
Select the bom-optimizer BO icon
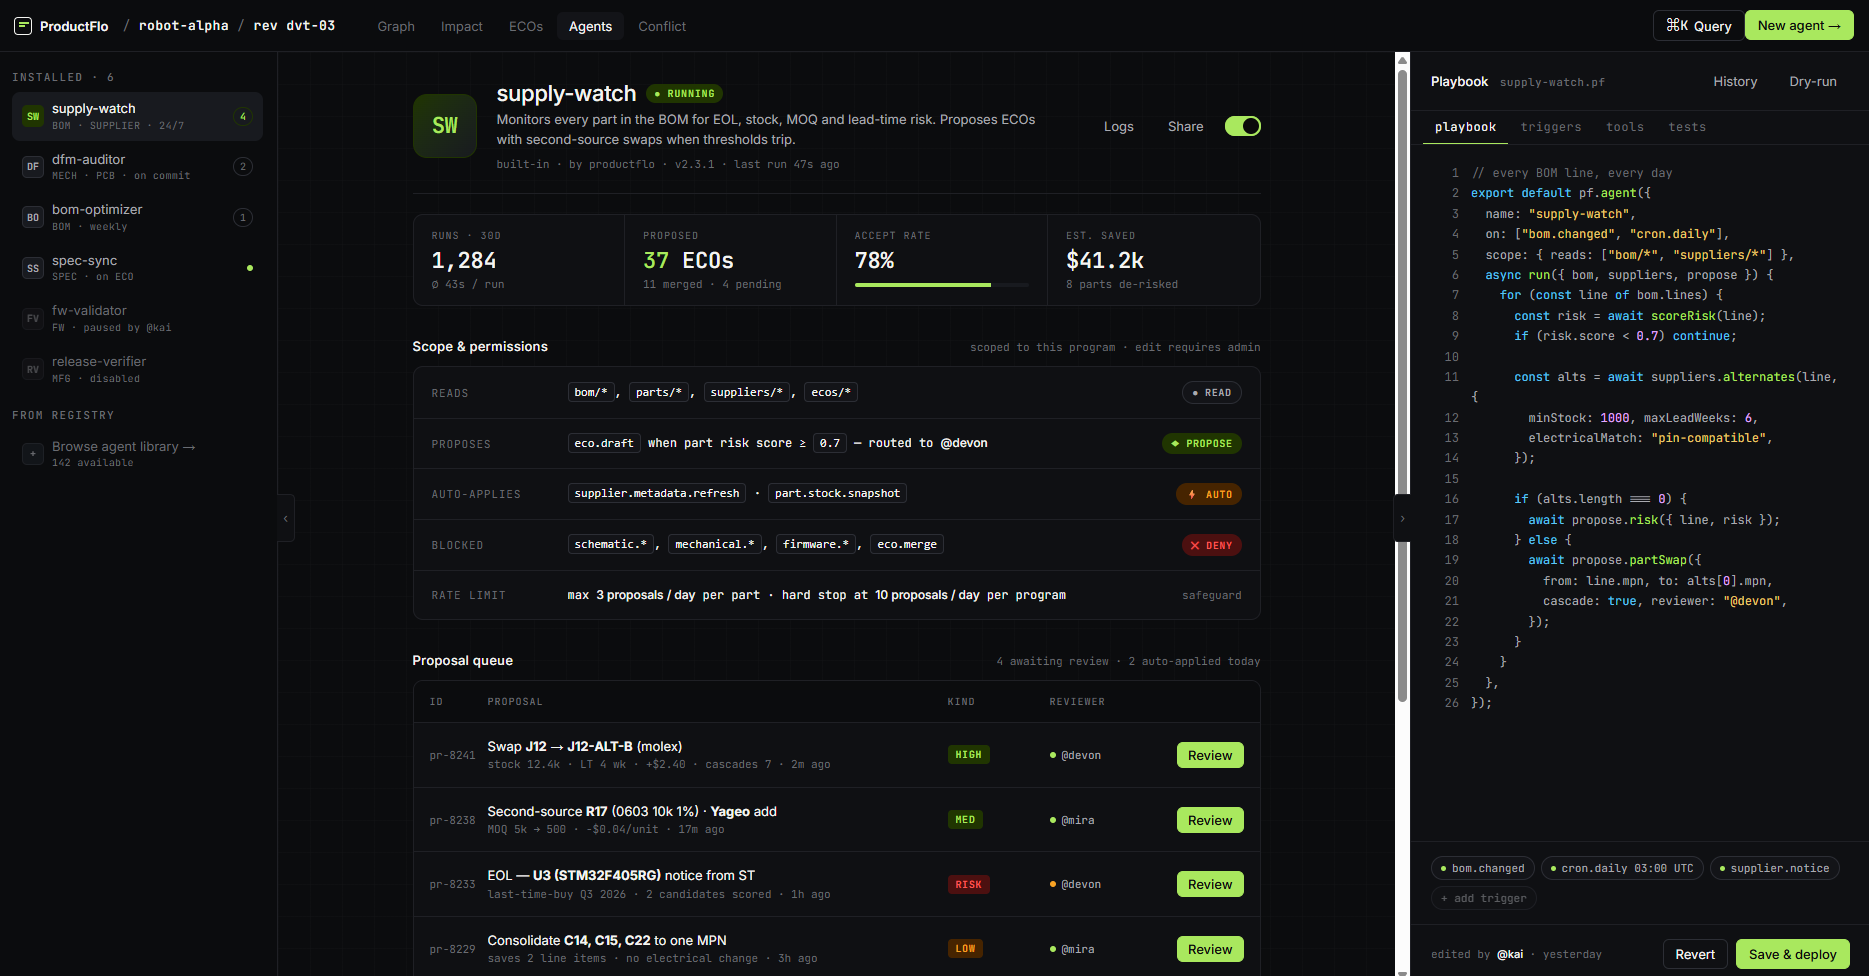[x=33, y=218]
